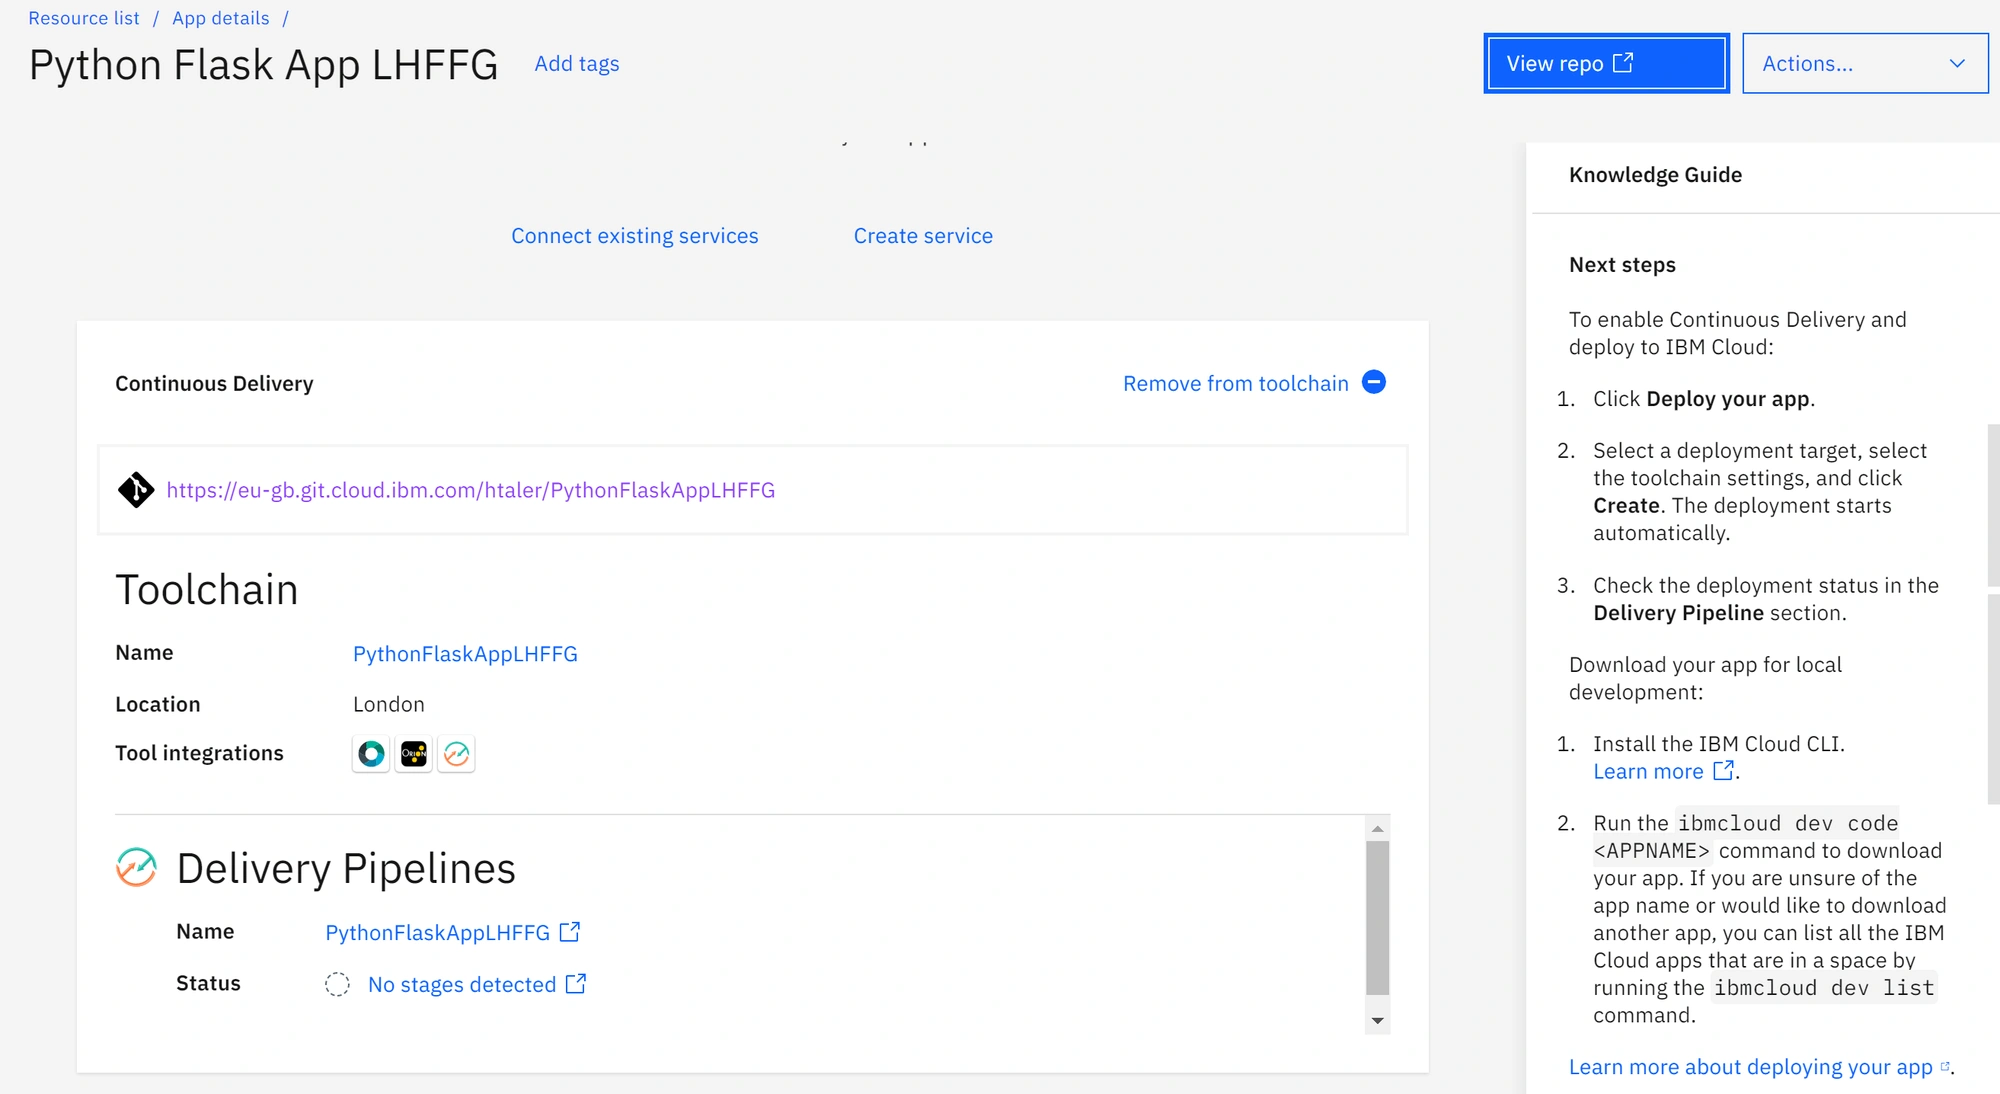This screenshot has height=1094, width=2000.
Task: Click the Create service link
Action: 923,236
